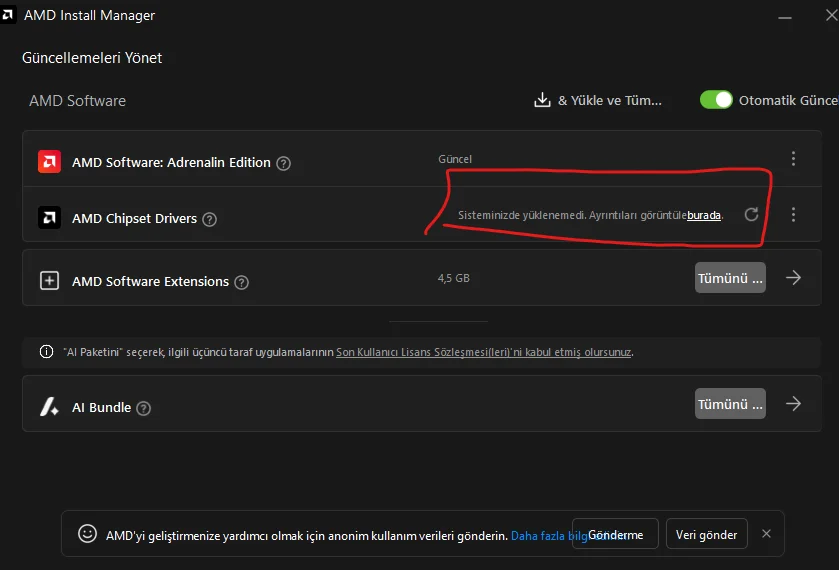Minimize the AMD Install Manager window
The height and width of the screenshot is (570, 839).
click(785, 17)
